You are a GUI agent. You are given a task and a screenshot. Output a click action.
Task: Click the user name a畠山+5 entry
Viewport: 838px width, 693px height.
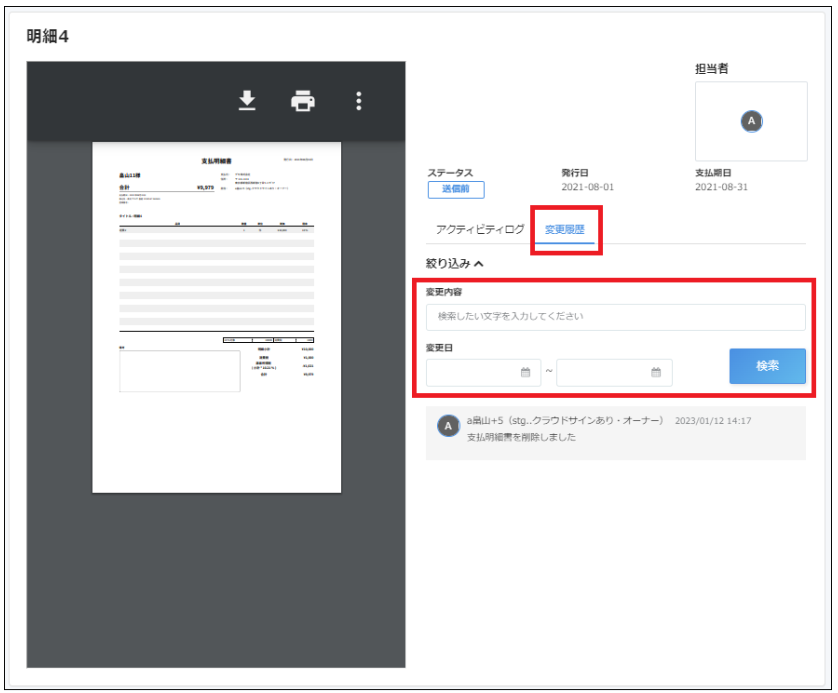(x=565, y=421)
